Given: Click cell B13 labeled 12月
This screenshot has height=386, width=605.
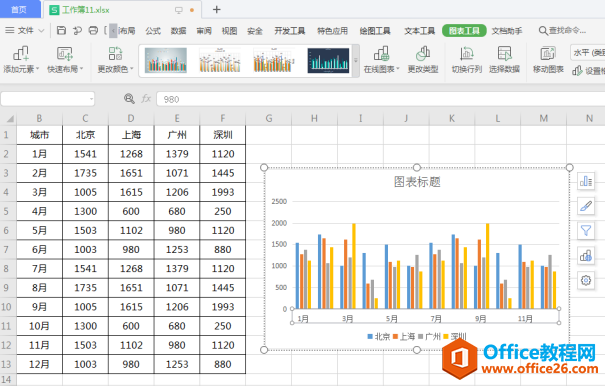Looking at the screenshot, I should (39, 364).
